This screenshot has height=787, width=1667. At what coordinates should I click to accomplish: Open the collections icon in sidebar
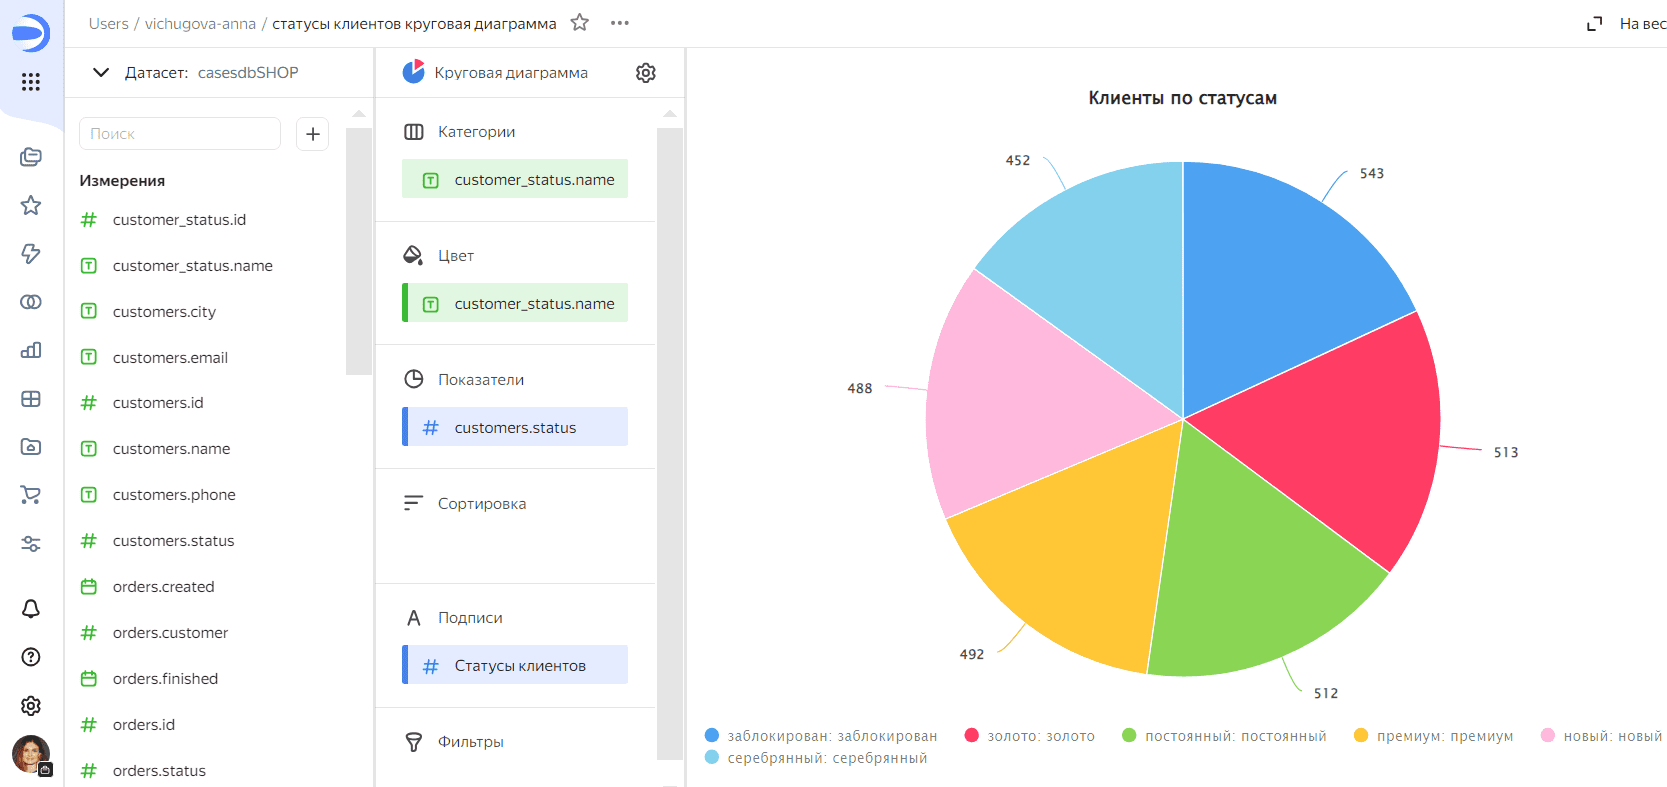pyautogui.click(x=31, y=157)
